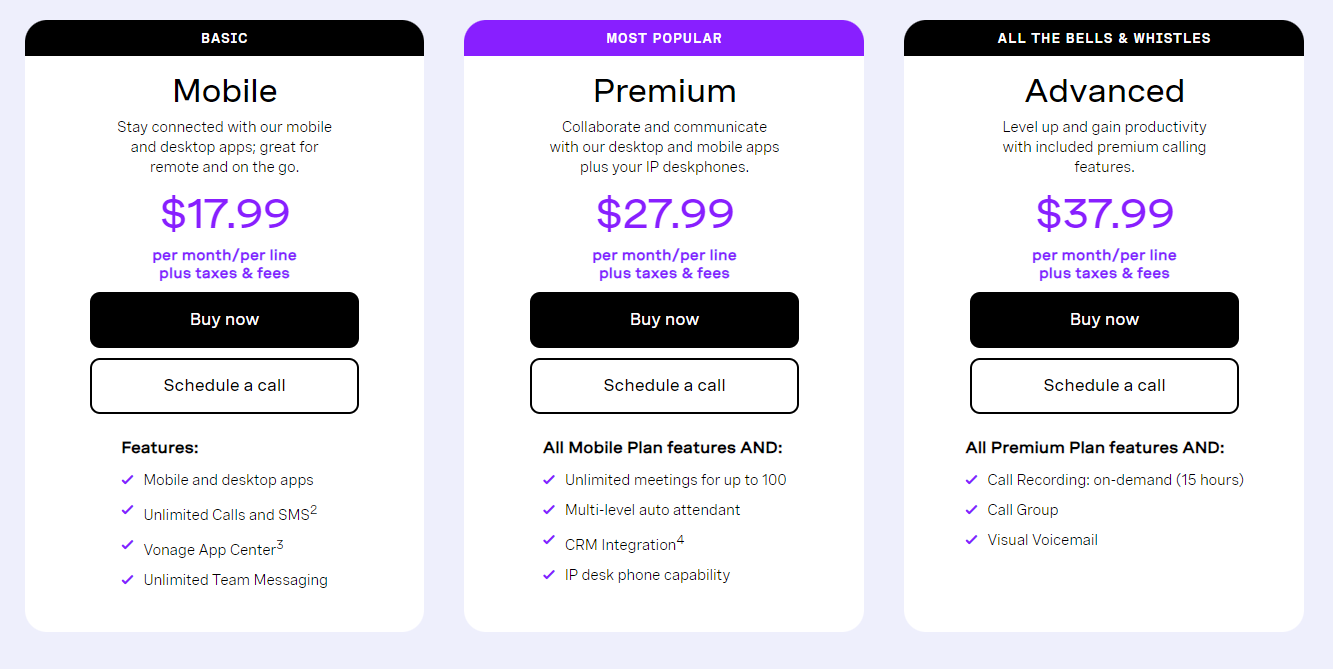Click checkmark beside Mobile and desktop apps

pyautogui.click(x=127, y=480)
